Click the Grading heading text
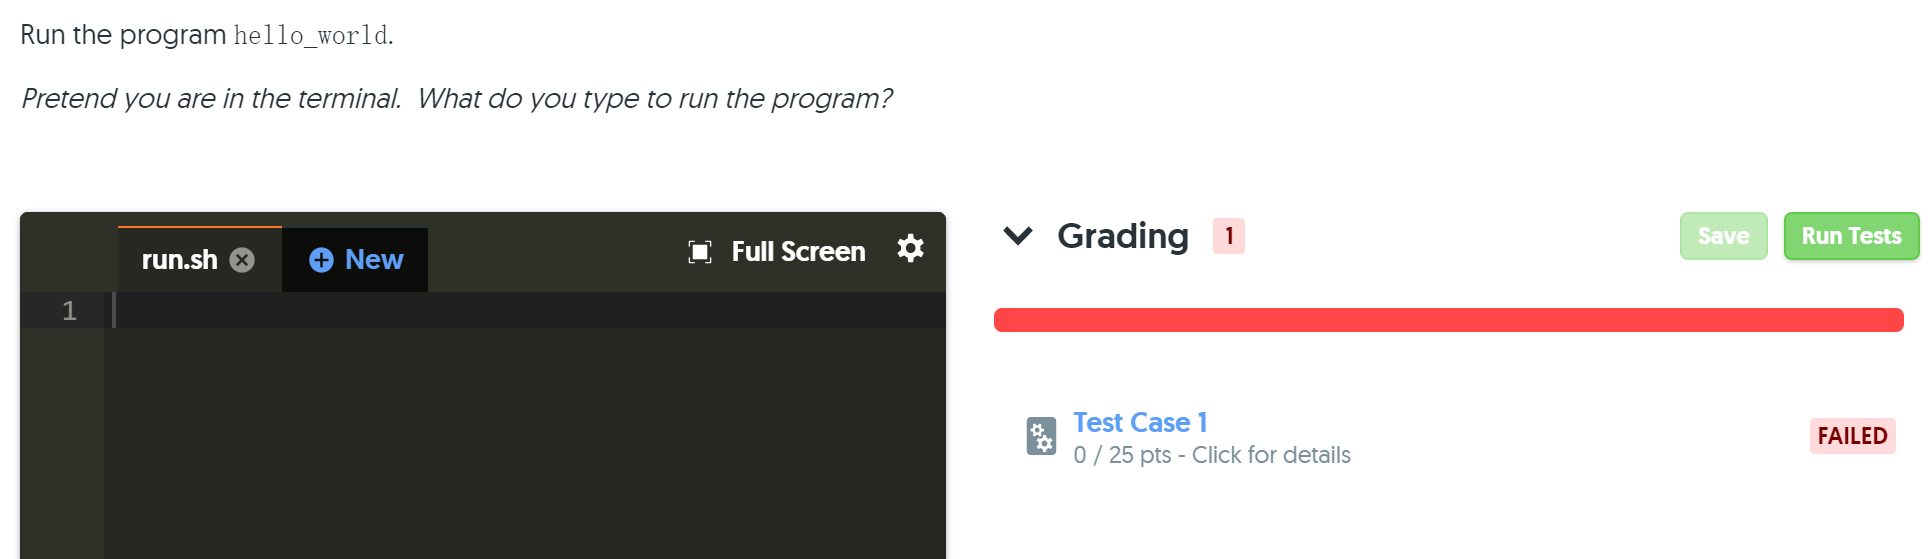Screen dimensions: 1930x559 click(x=1123, y=236)
